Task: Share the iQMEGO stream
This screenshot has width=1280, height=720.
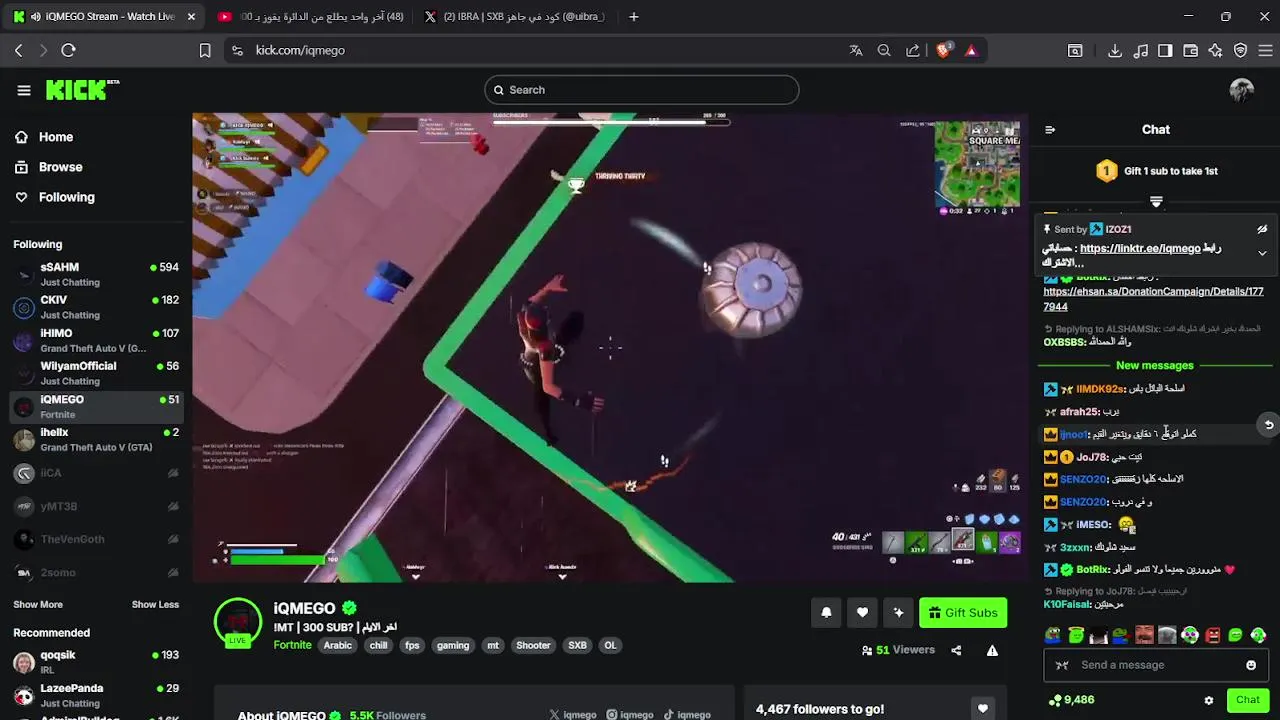Action: (956, 650)
